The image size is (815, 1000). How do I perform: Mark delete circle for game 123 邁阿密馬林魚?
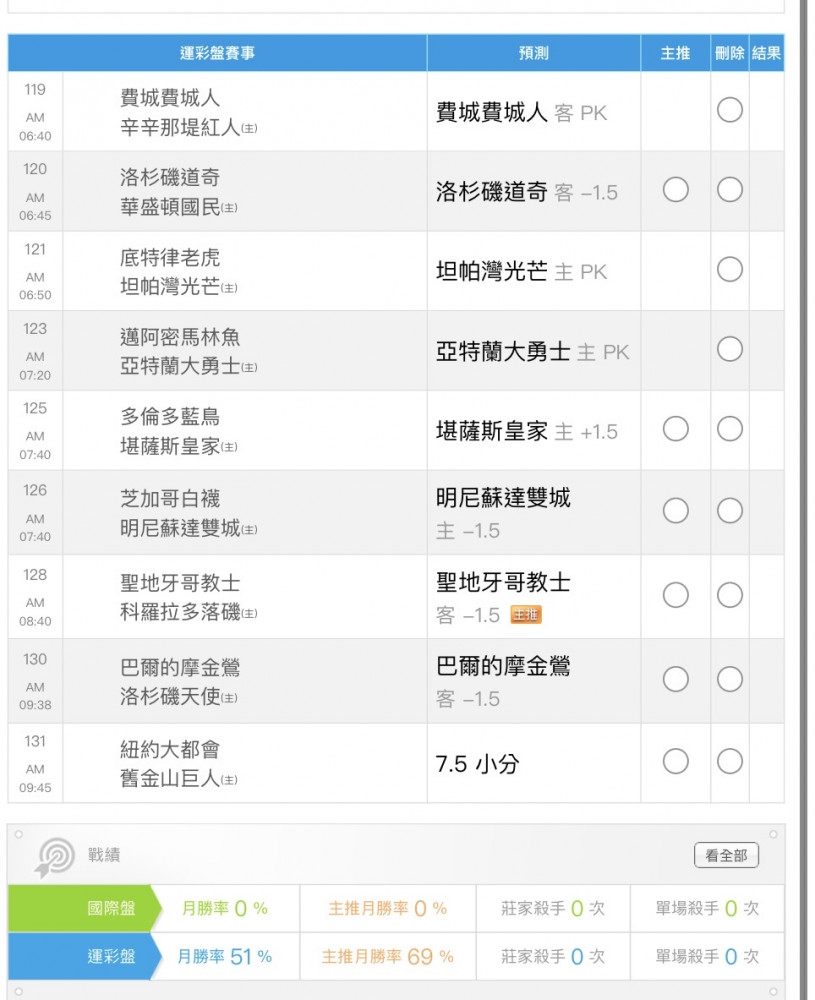click(730, 349)
